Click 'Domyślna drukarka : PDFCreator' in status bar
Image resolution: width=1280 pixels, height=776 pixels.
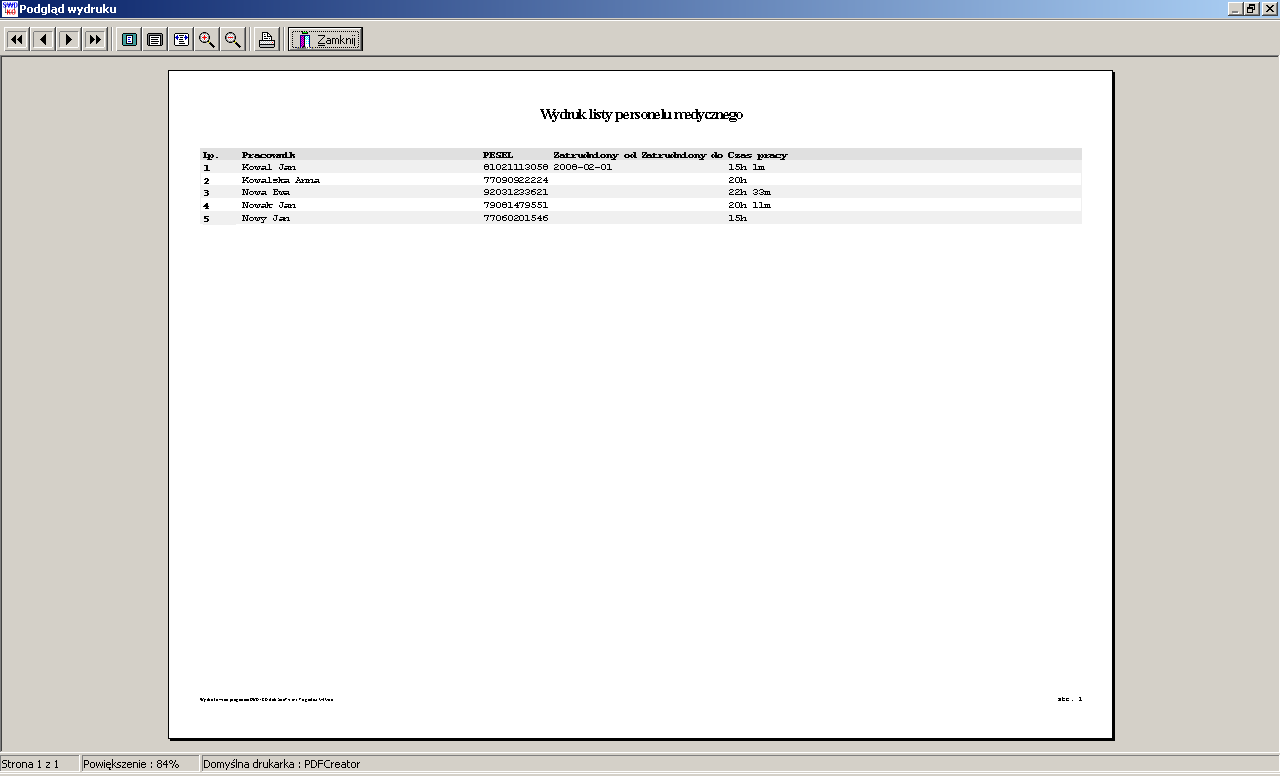(281, 764)
